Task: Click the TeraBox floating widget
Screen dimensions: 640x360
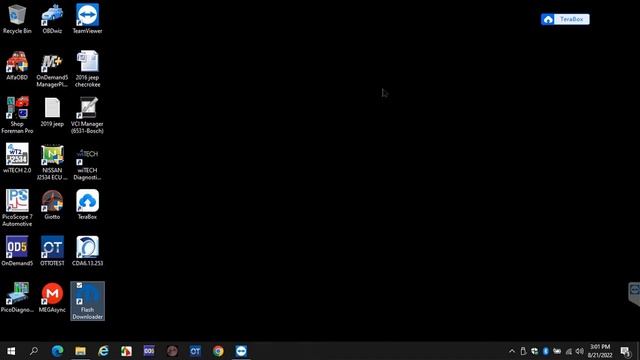Action: click(x=565, y=19)
